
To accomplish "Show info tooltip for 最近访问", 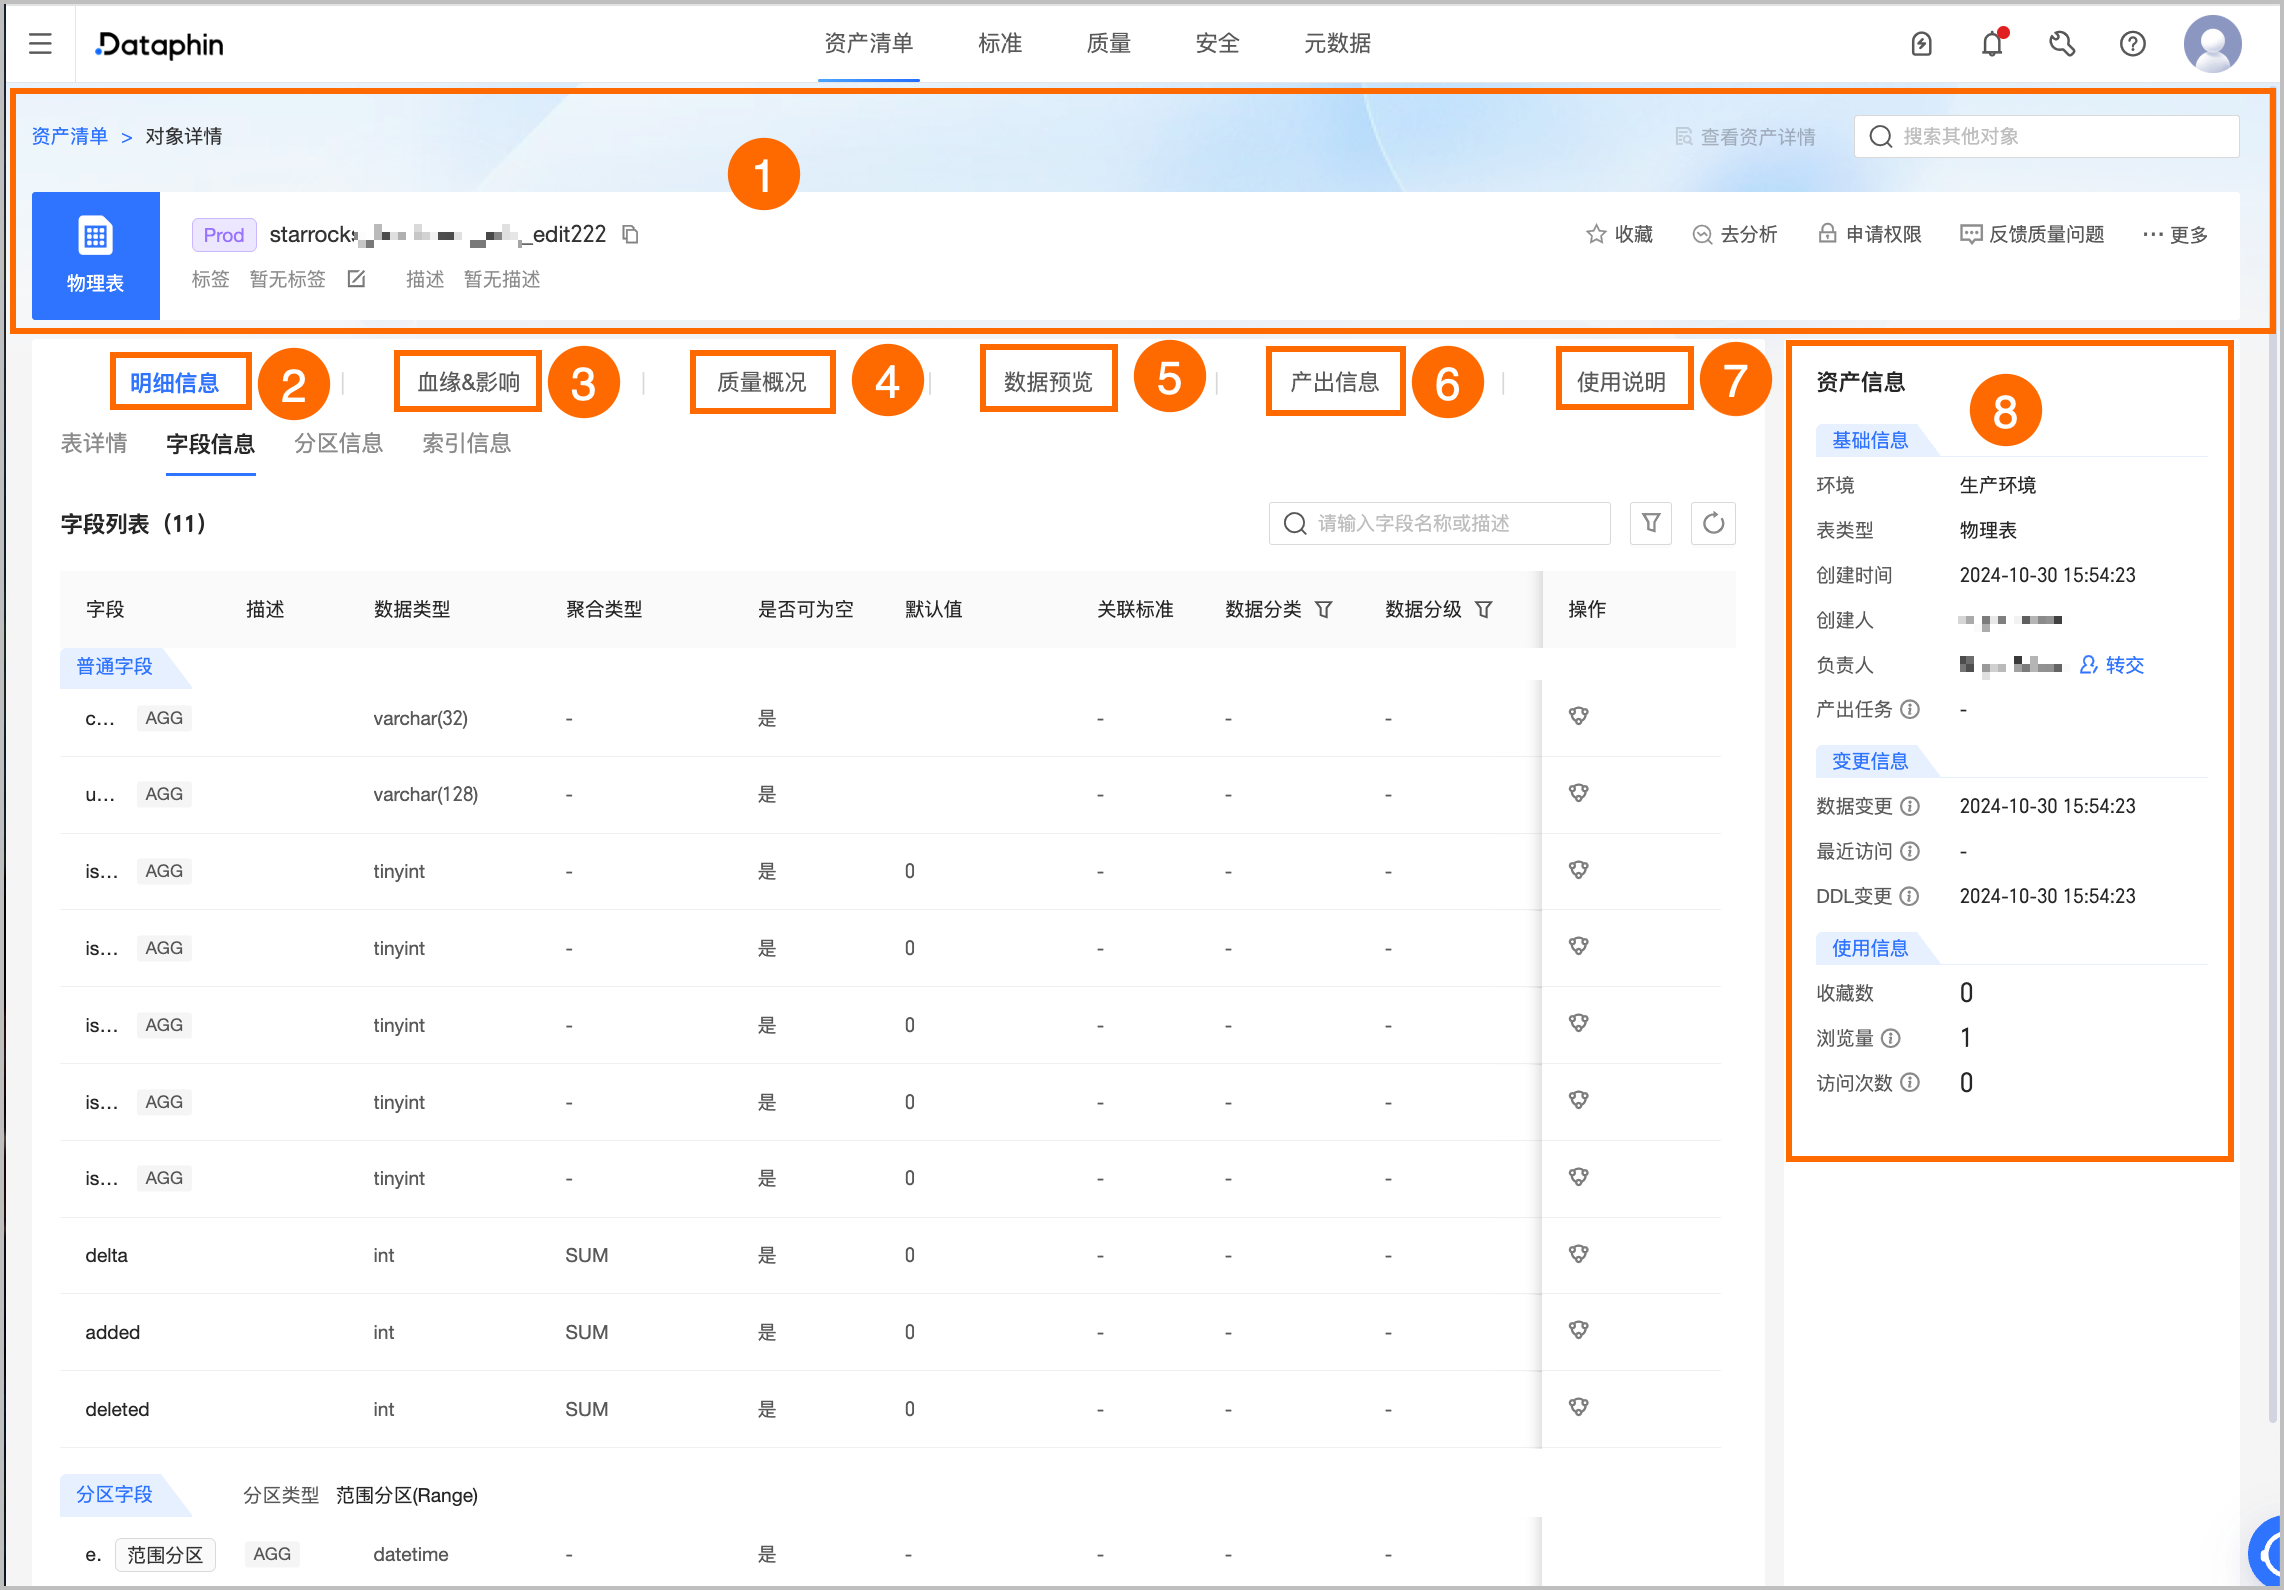I will [x=1910, y=851].
